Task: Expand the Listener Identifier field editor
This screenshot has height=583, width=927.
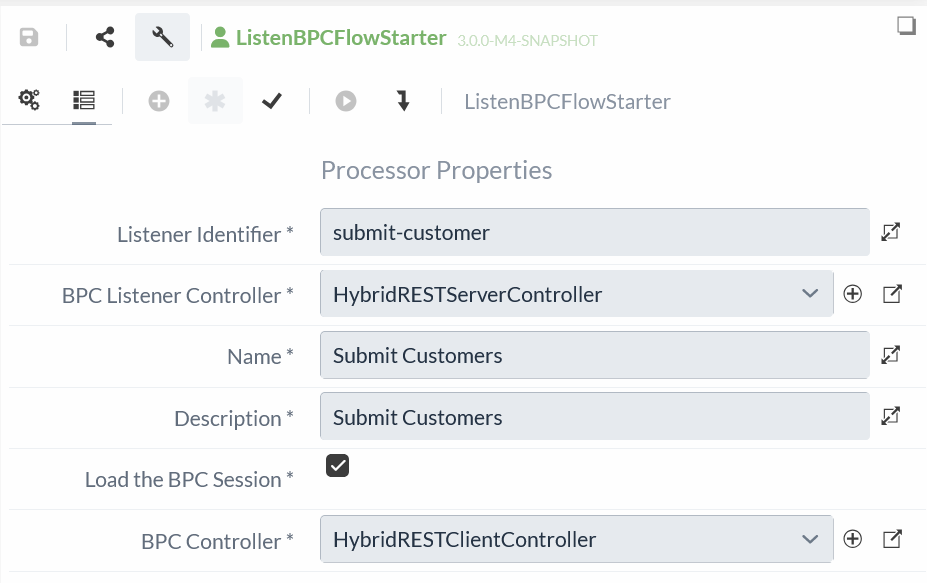Action: click(891, 231)
